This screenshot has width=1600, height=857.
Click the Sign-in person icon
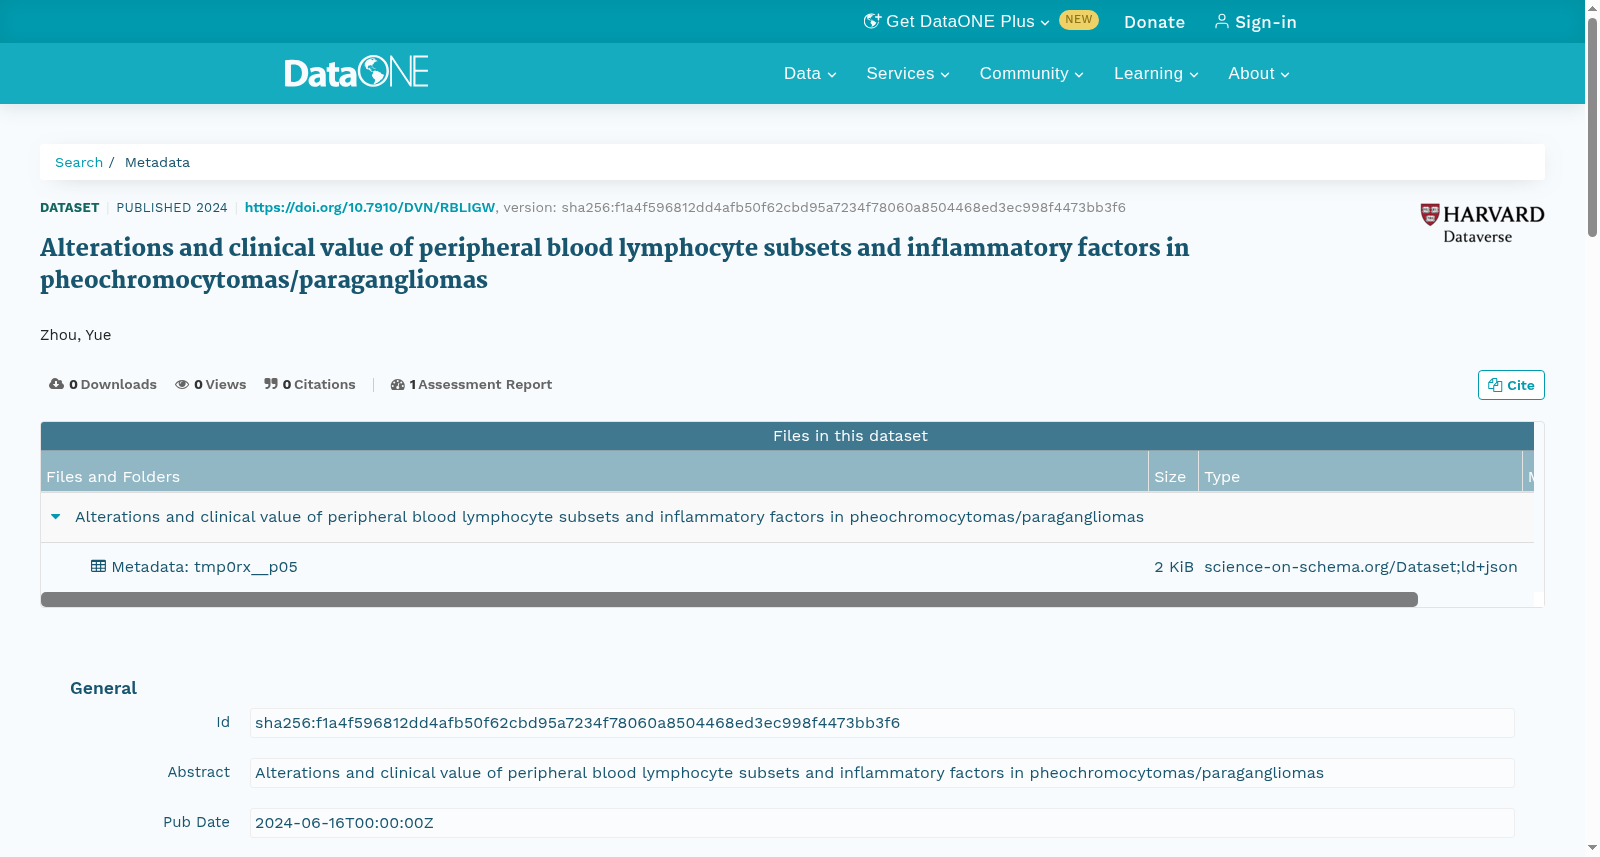coord(1222,21)
